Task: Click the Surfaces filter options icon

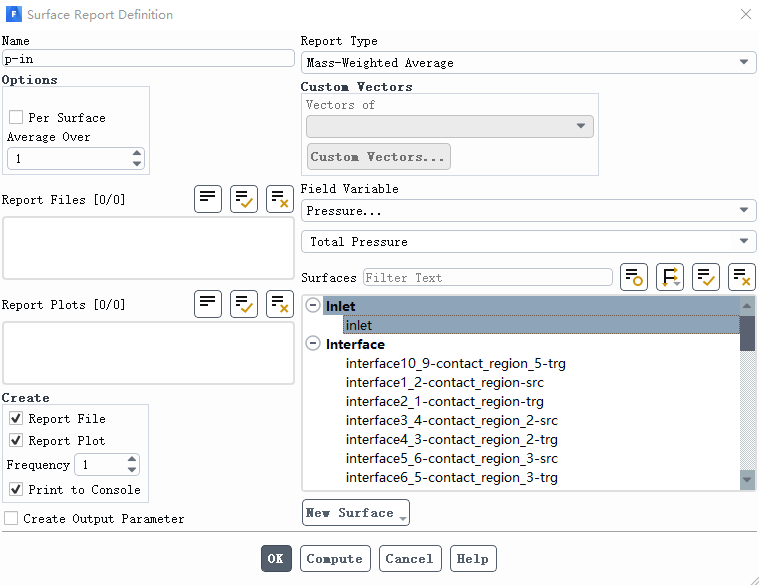Action: coord(634,277)
